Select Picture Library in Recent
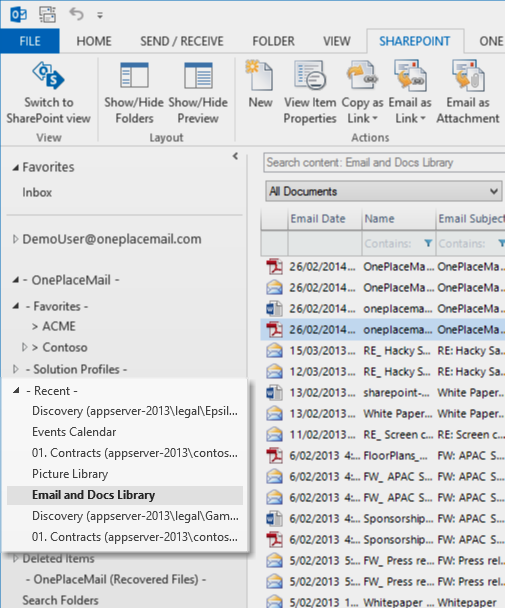 coord(70,474)
